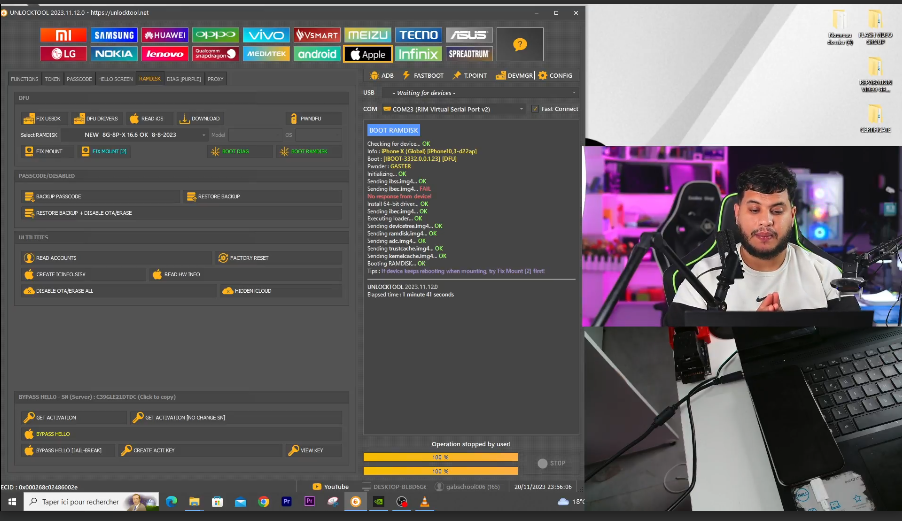Screen dimensions: 902x521
Task: Click Set Activation [No Change SN]
Action: [236, 417]
